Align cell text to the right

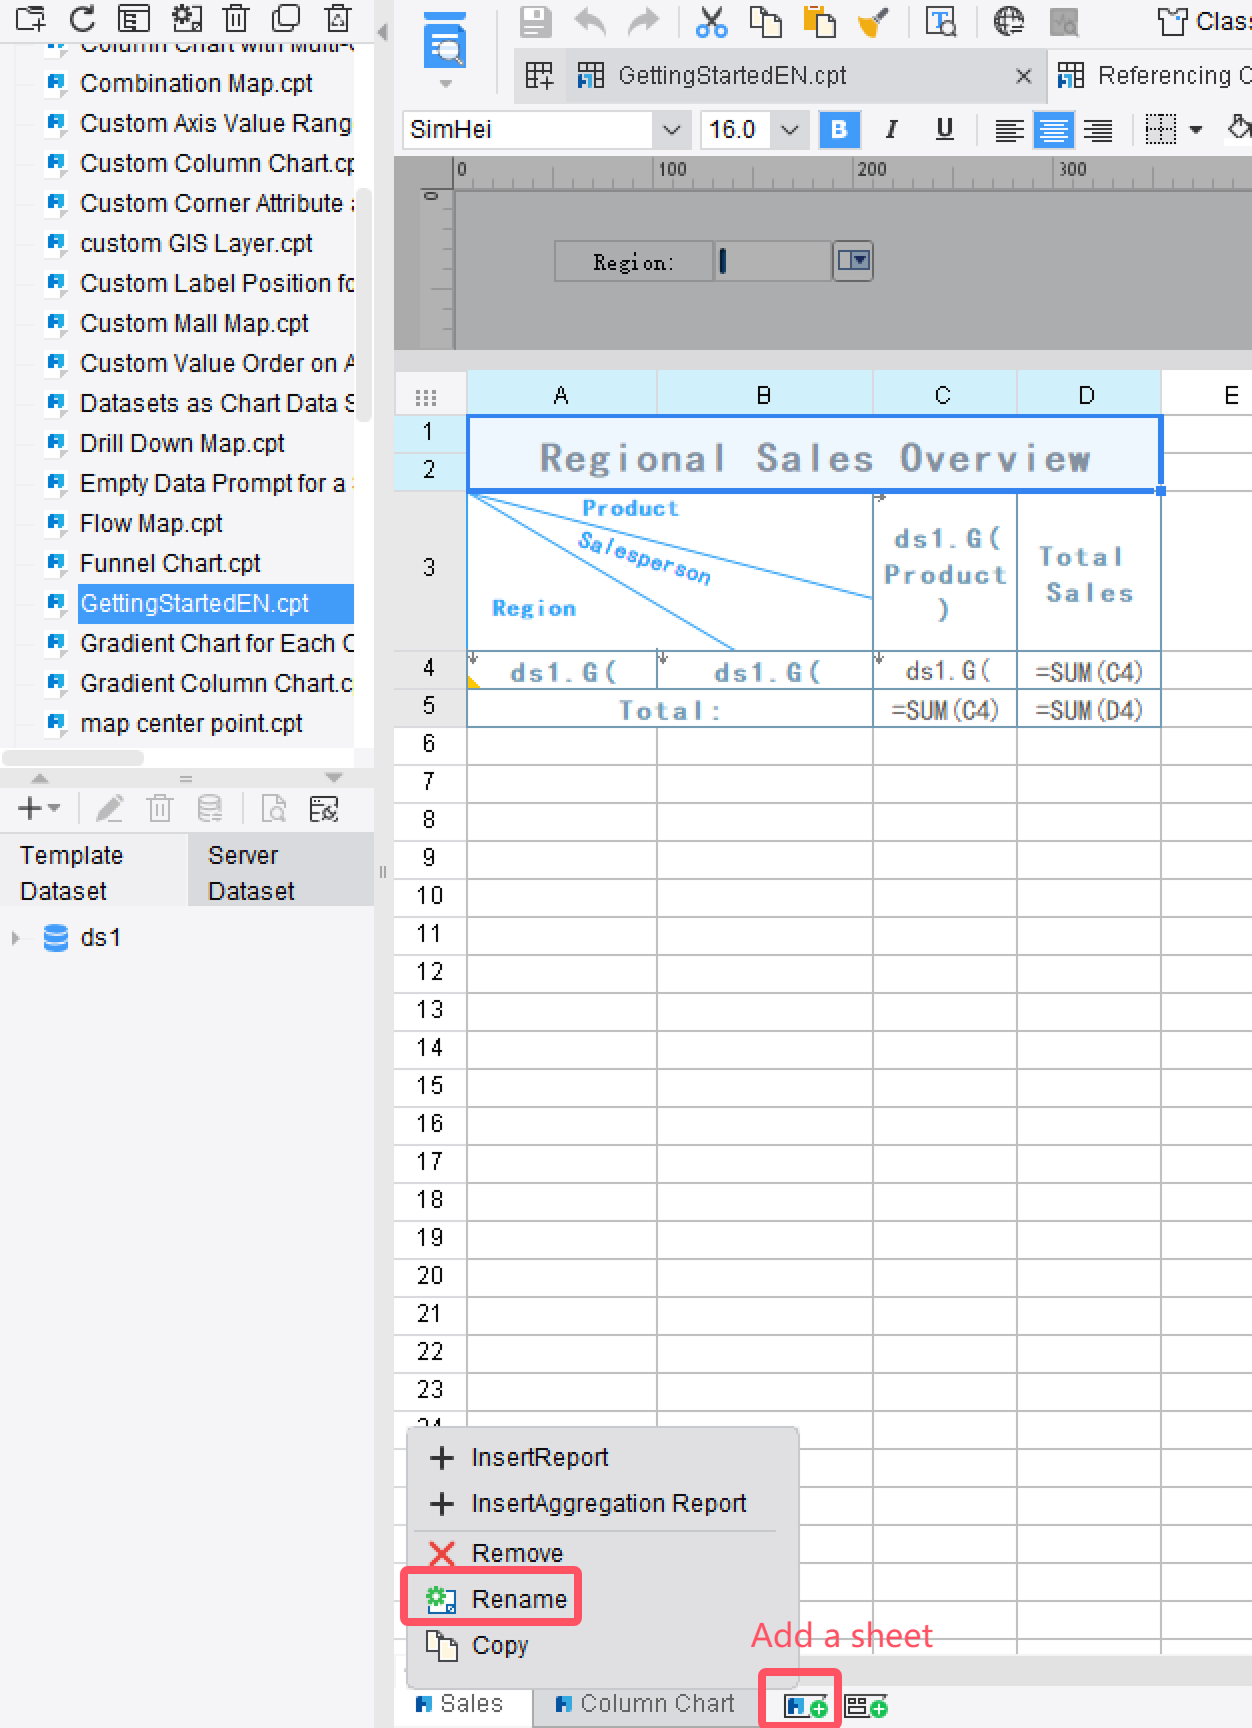[1098, 130]
